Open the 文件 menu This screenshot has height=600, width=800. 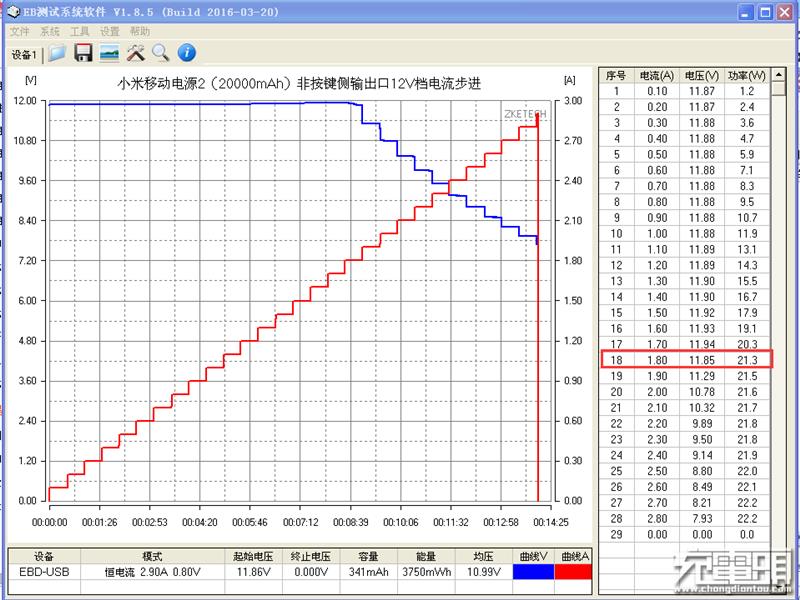pos(20,32)
